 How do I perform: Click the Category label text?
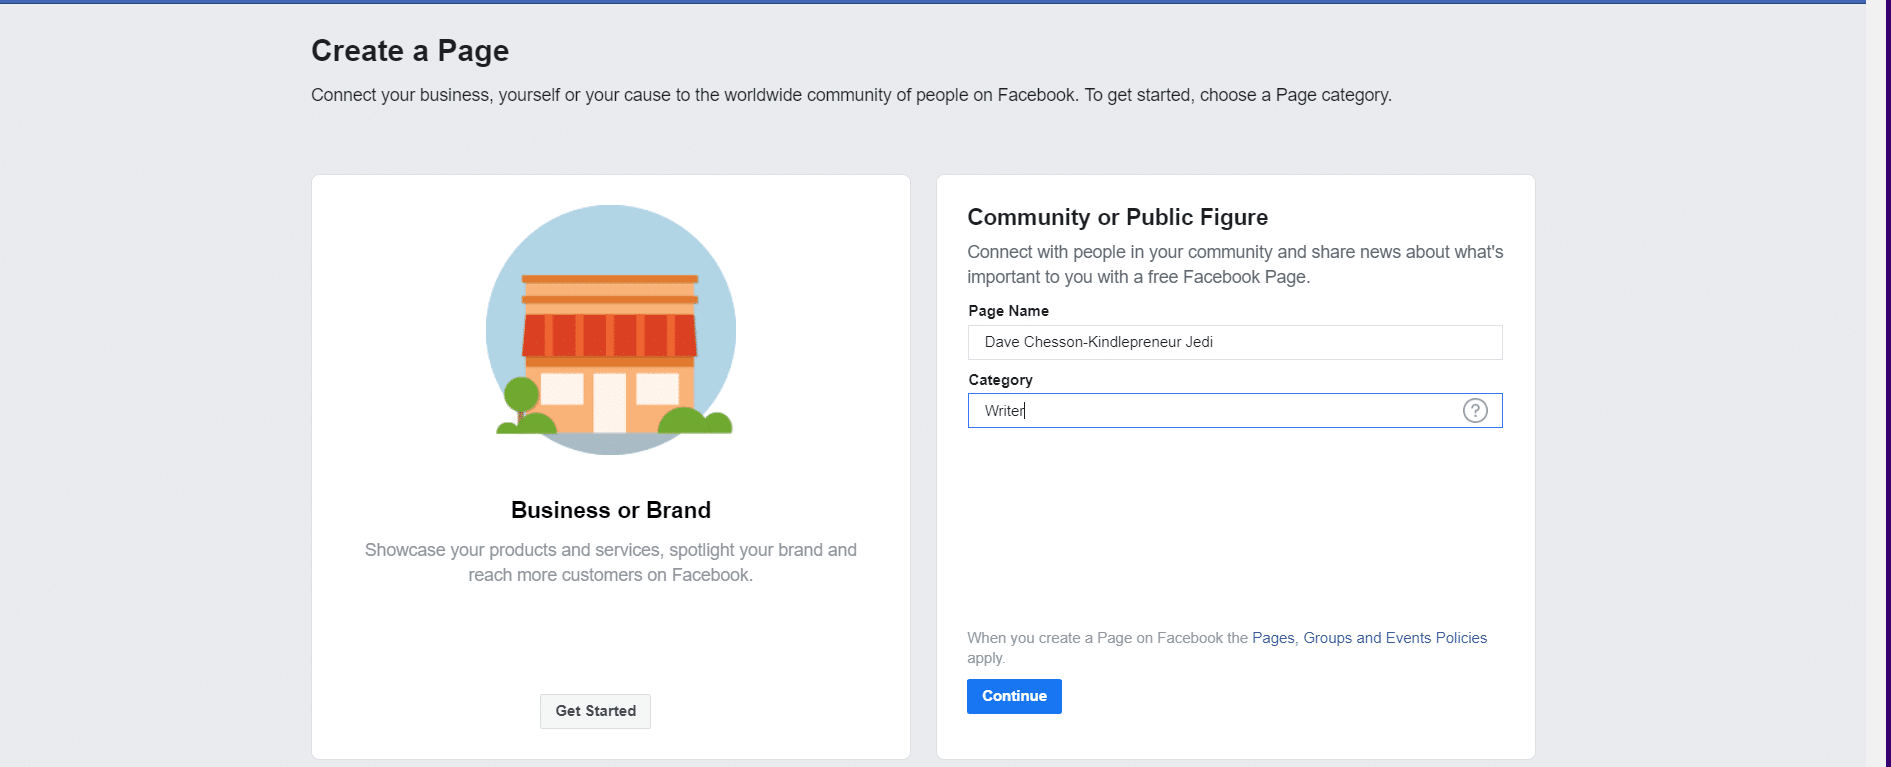click(x=1000, y=380)
